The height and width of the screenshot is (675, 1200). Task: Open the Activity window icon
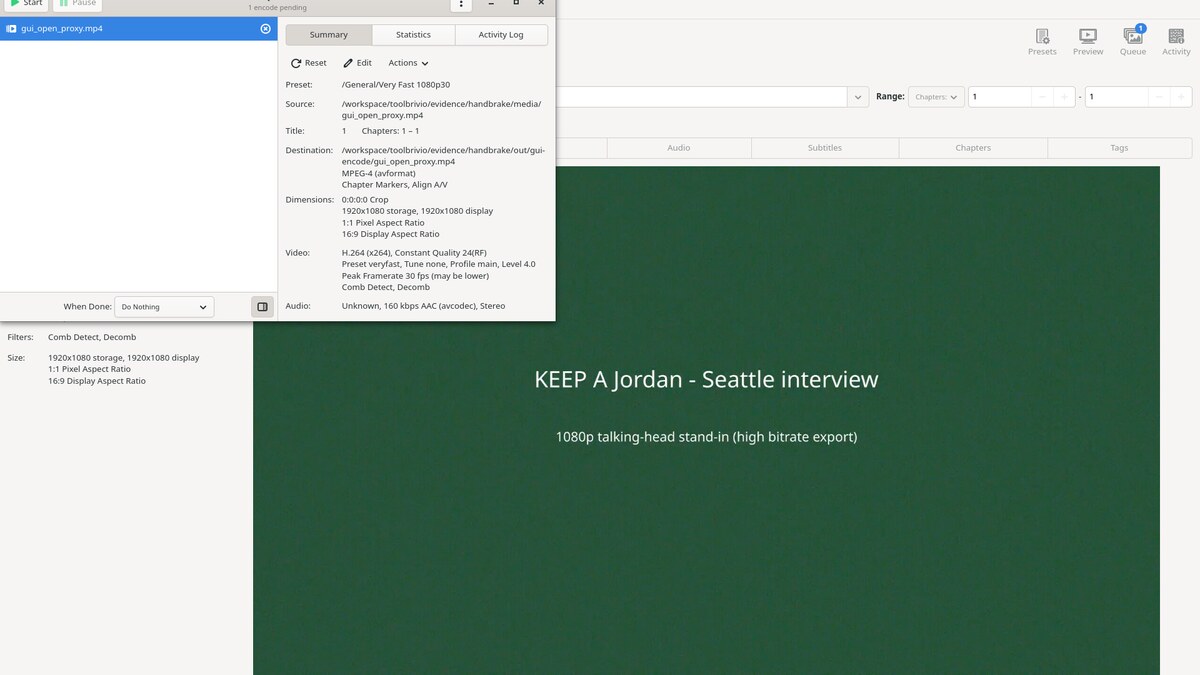coord(1176,42)
